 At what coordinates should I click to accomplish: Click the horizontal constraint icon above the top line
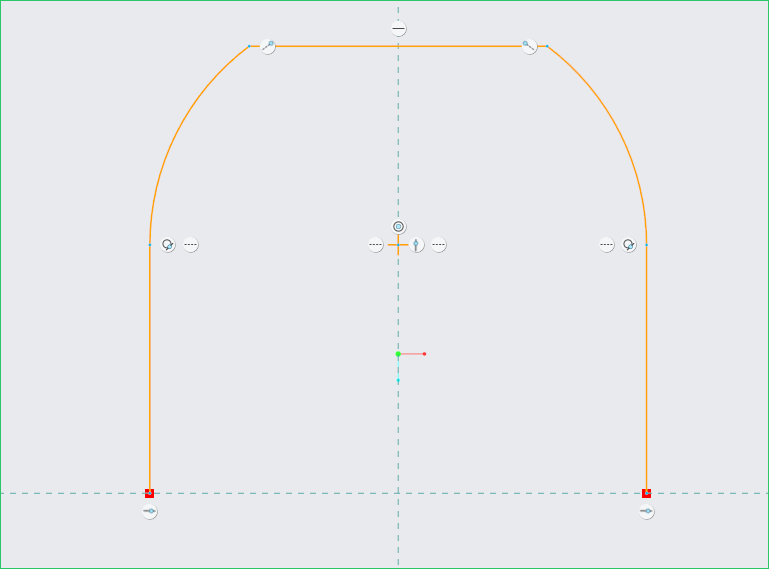pyautogui.click(x=399, y=29)
